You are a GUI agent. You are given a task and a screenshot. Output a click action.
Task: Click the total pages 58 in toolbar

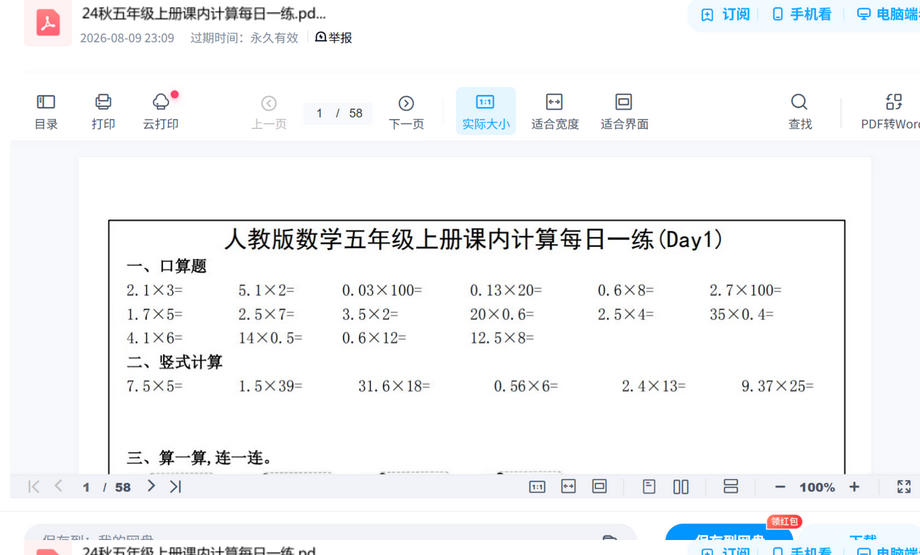[x=356, y=113]
